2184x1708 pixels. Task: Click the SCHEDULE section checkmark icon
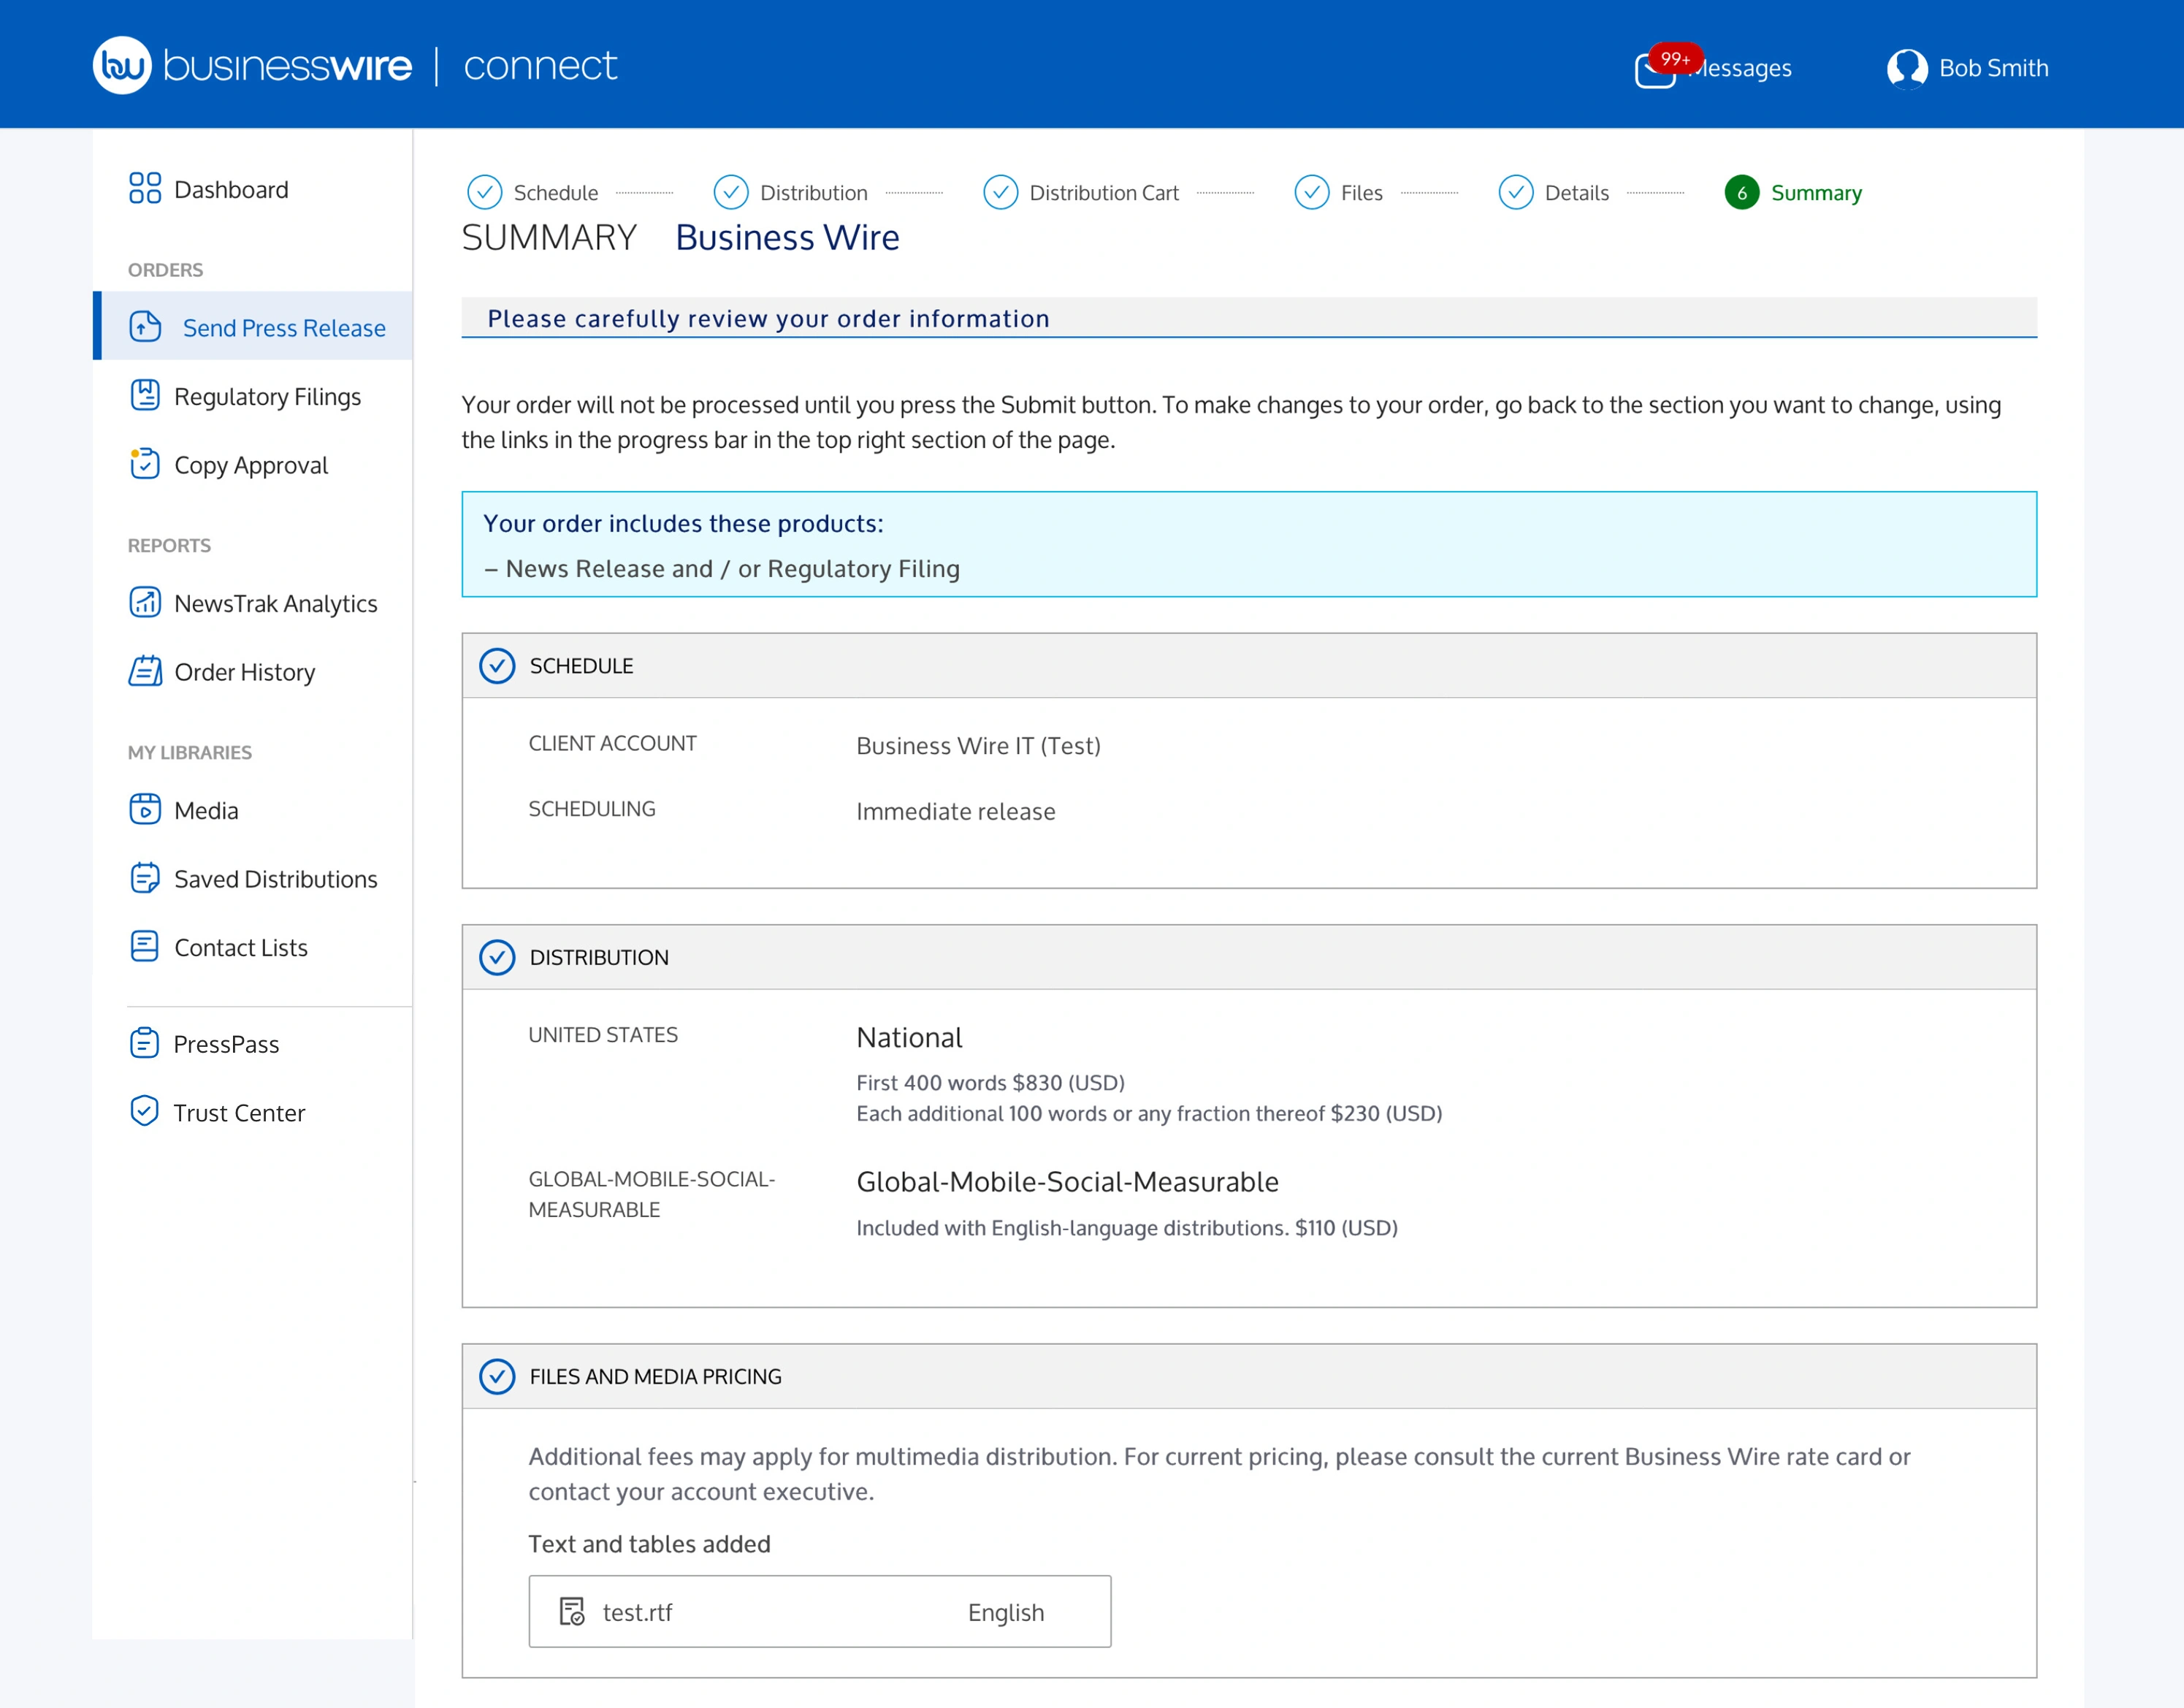pos(497,665)
